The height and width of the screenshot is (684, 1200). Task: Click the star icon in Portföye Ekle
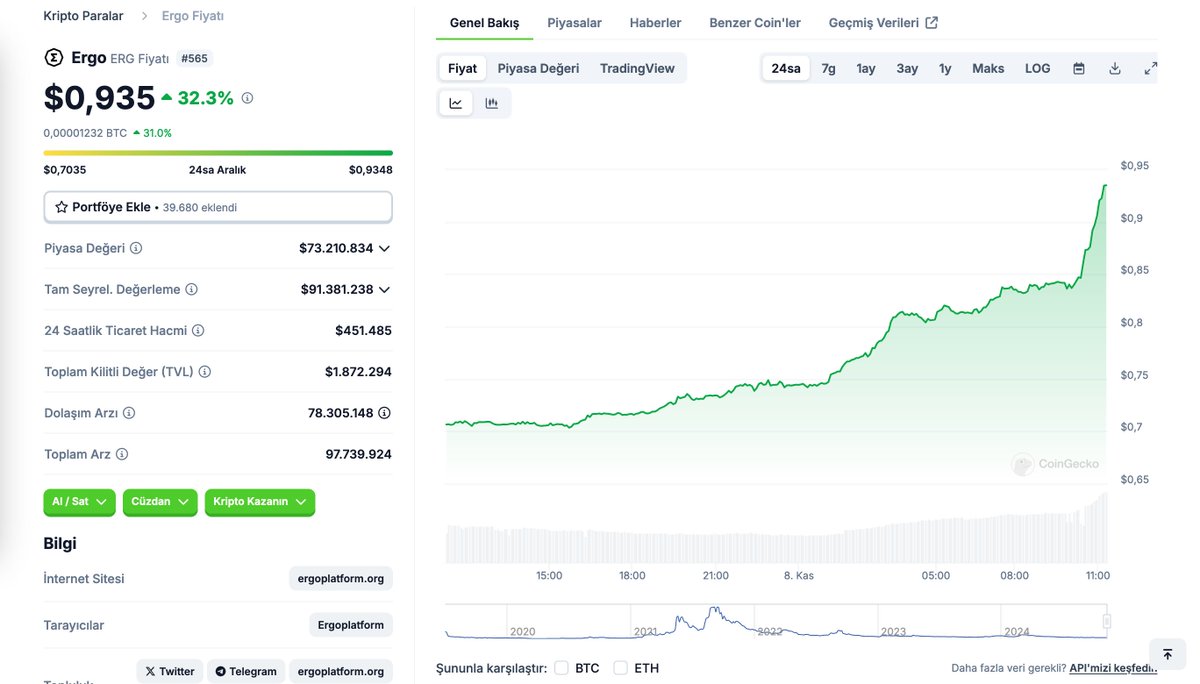61,207
